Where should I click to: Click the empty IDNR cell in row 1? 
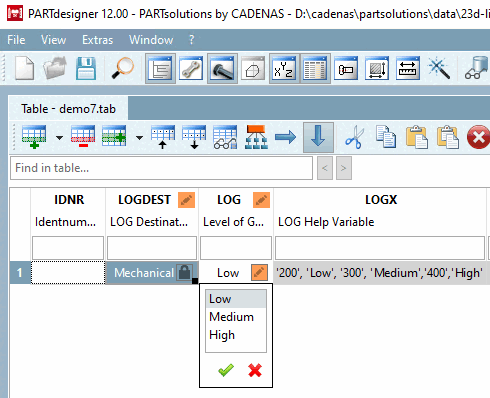tap(68, 273)
